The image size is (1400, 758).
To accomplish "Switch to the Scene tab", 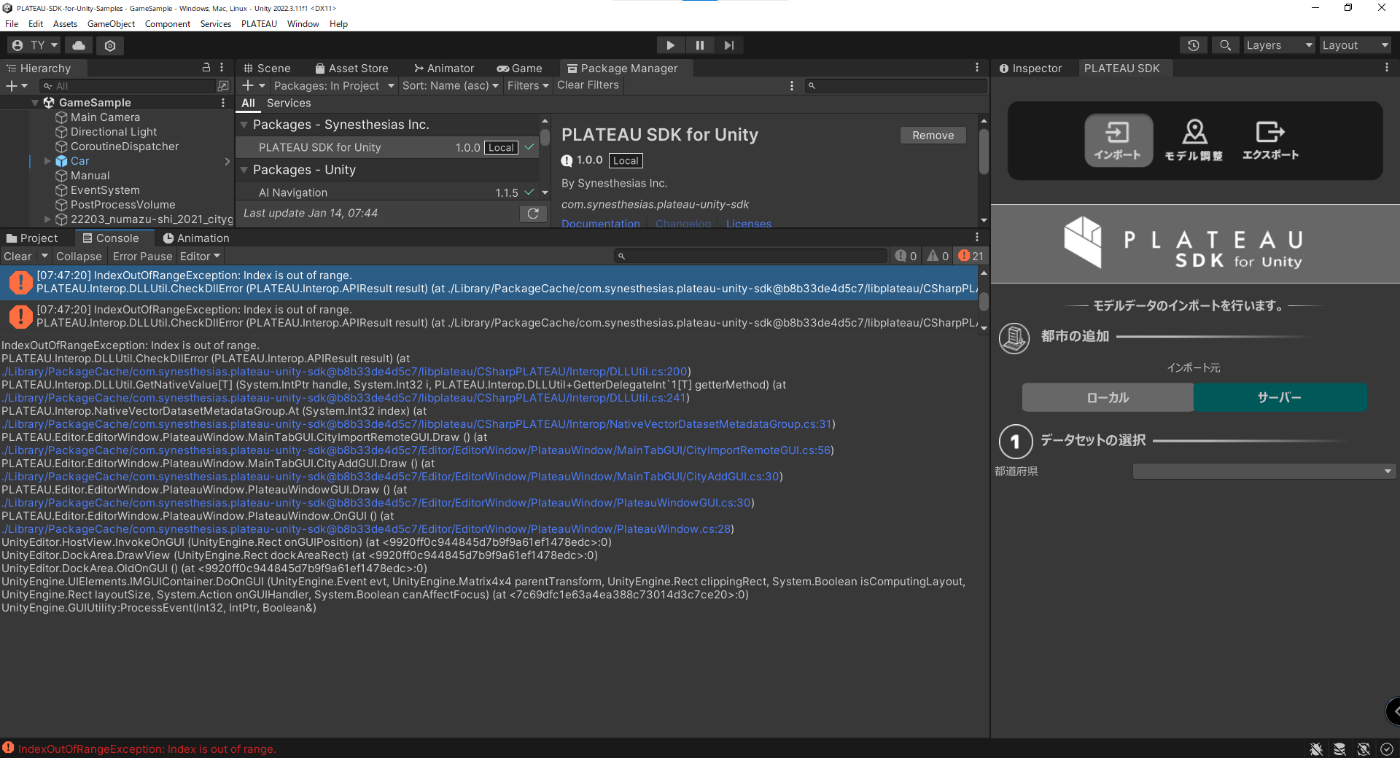I will (x=265, y=68).
